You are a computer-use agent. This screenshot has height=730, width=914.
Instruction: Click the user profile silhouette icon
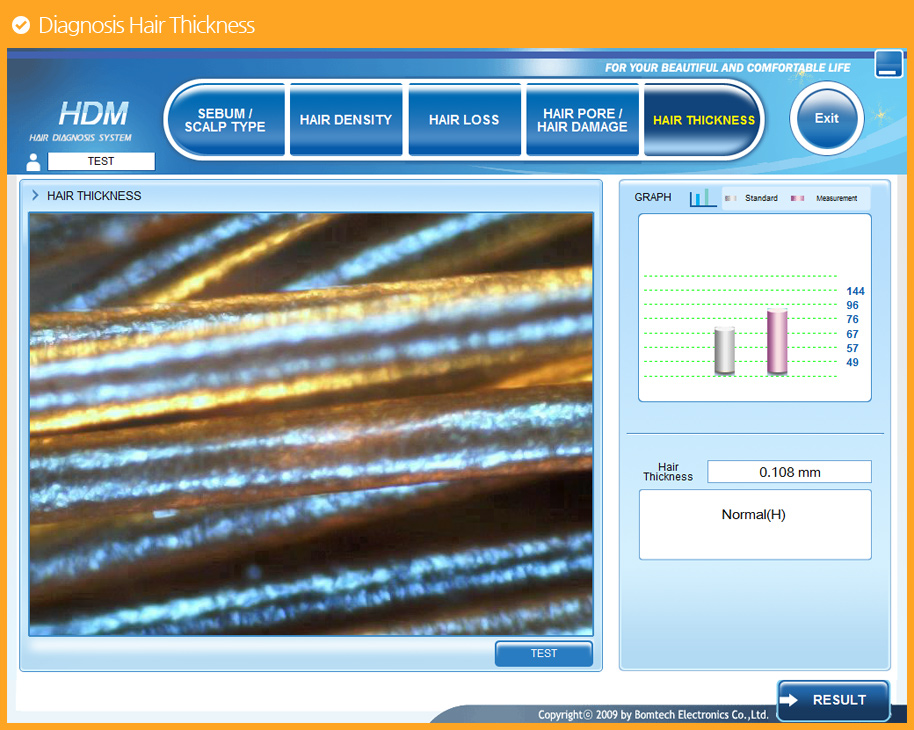pos(34,162)
